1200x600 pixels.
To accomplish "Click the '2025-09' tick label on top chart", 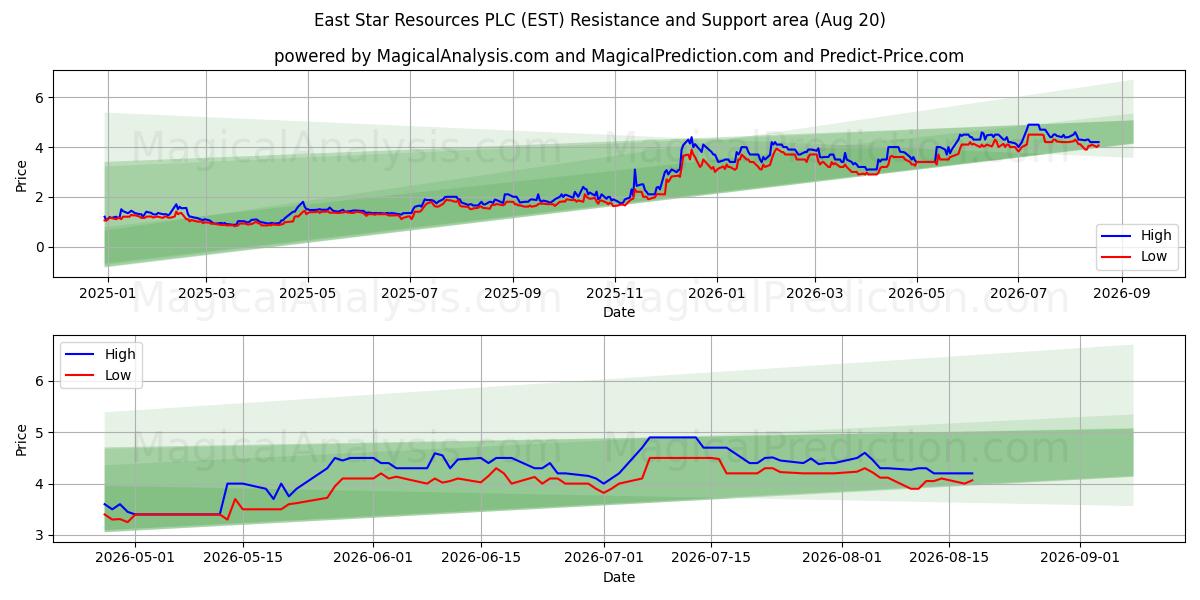I will pos(513,294).
